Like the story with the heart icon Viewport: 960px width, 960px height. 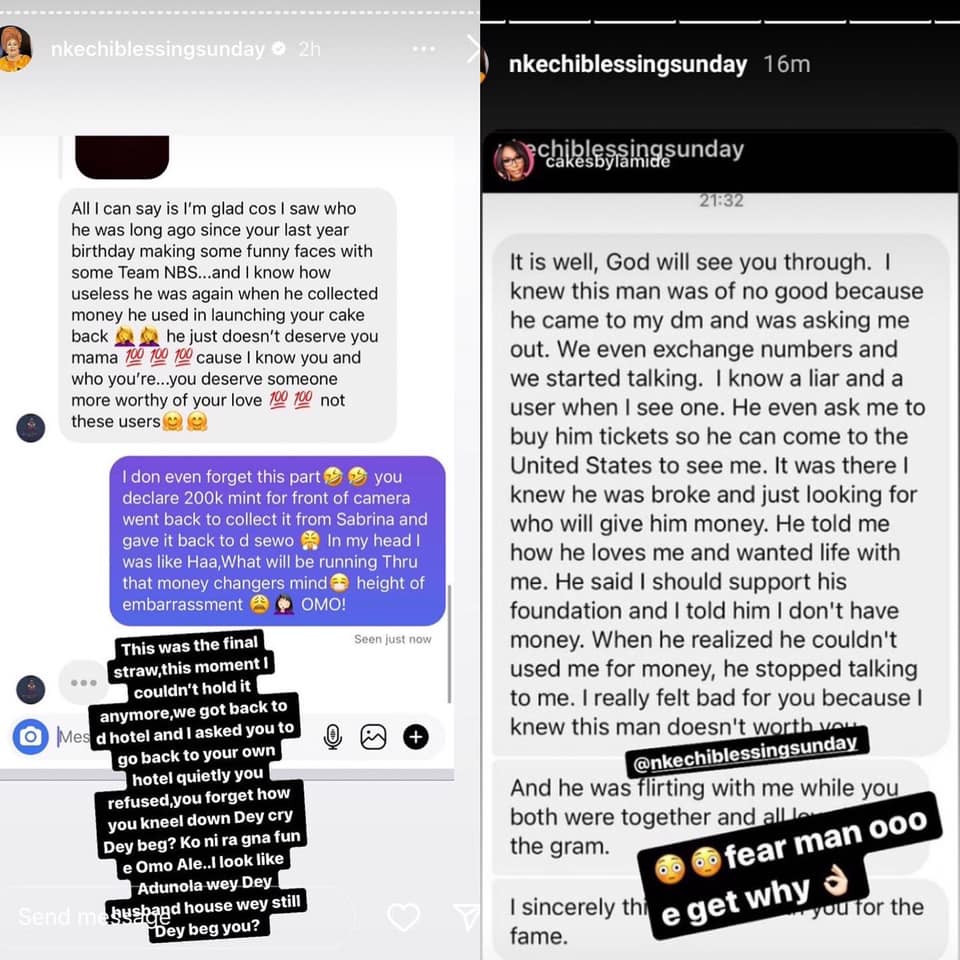click(x=404, y=917)
